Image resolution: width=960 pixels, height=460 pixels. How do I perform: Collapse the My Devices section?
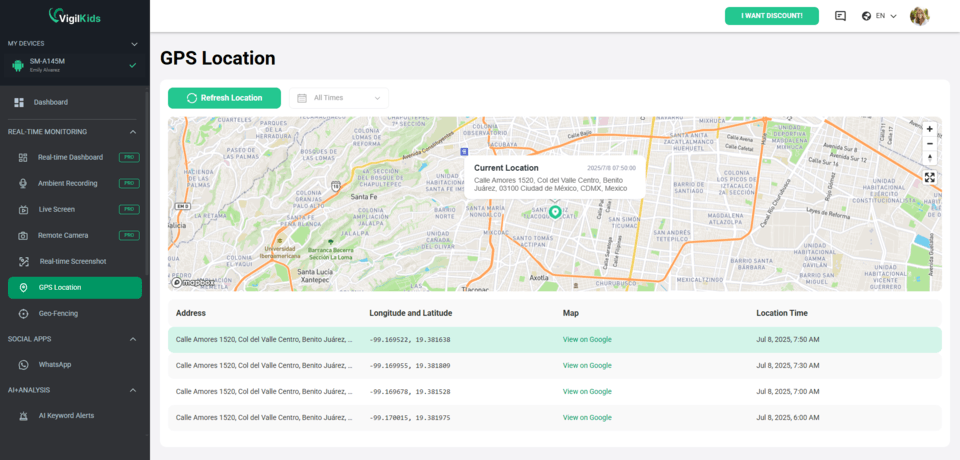[x=135, y=44]
